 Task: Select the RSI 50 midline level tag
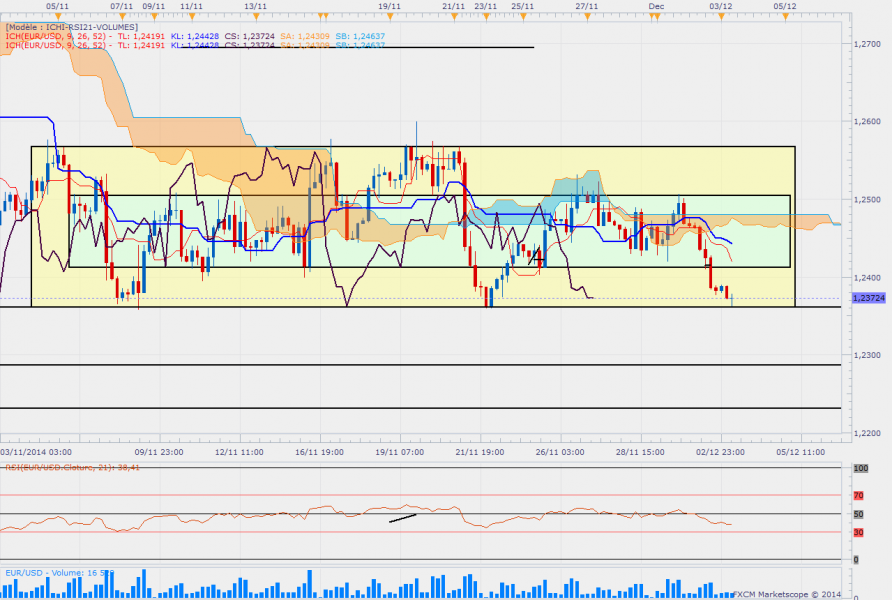tap(858, 514)
